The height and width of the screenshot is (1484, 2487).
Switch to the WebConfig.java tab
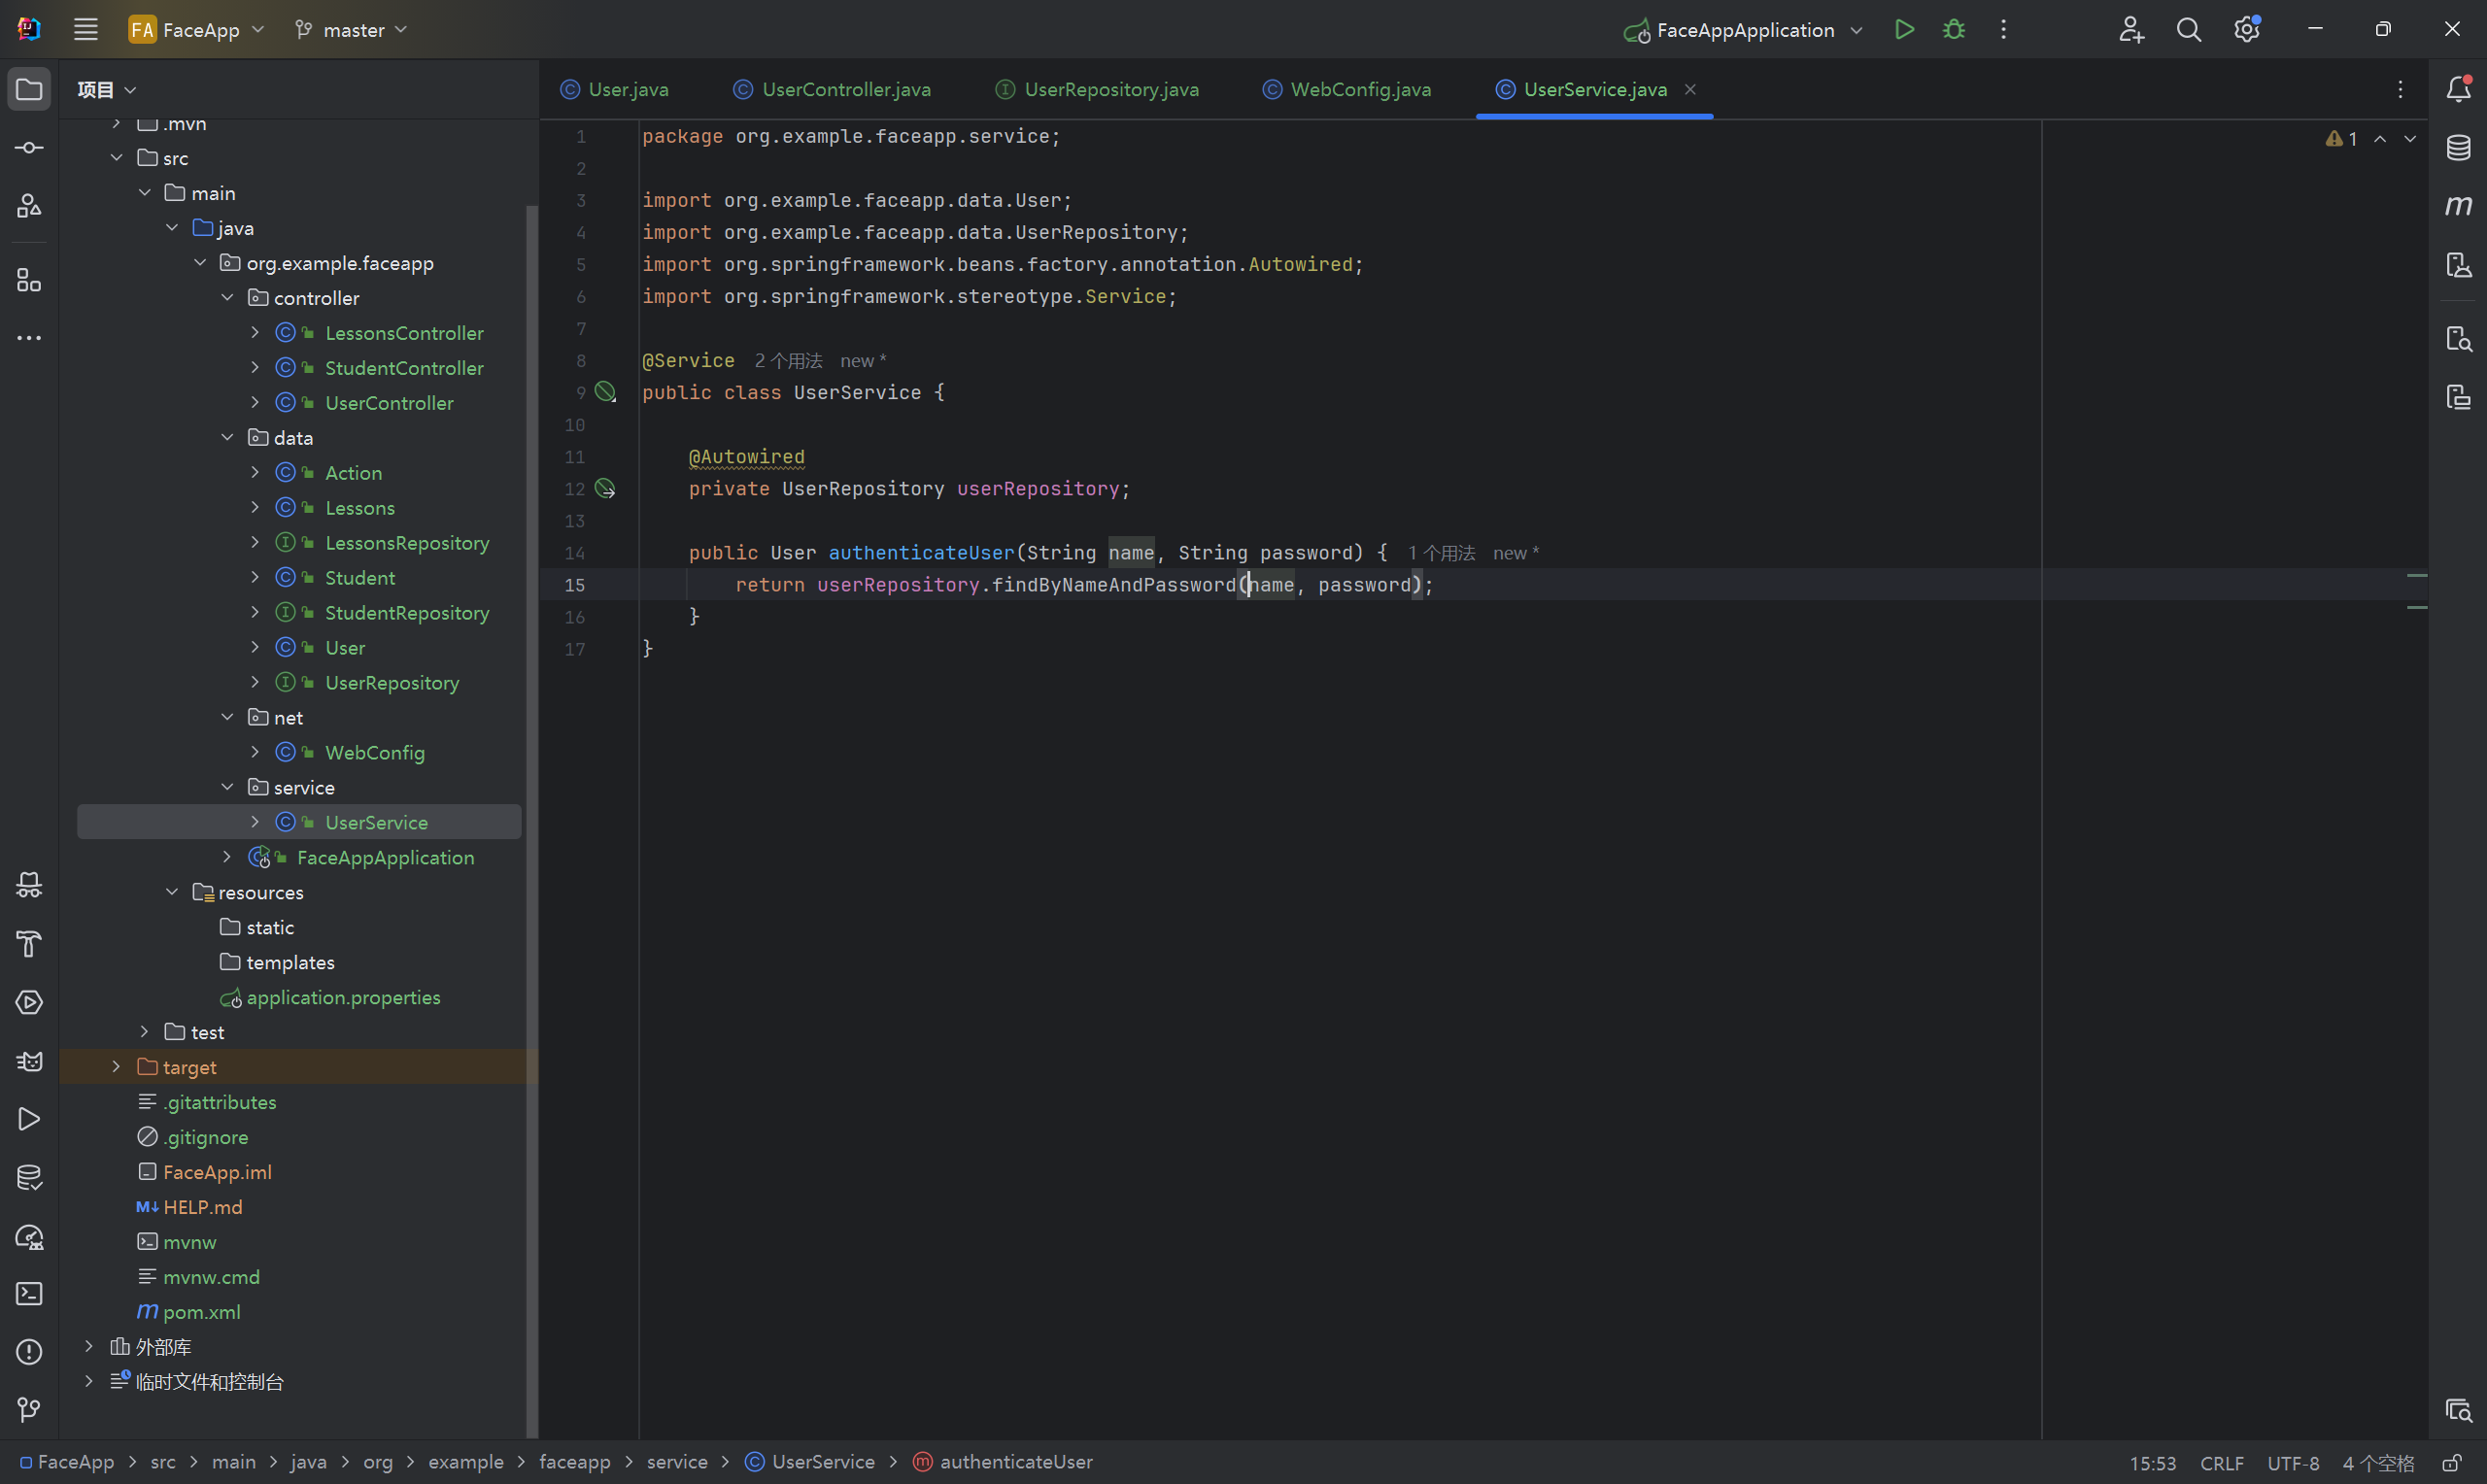click(1359, 89)
